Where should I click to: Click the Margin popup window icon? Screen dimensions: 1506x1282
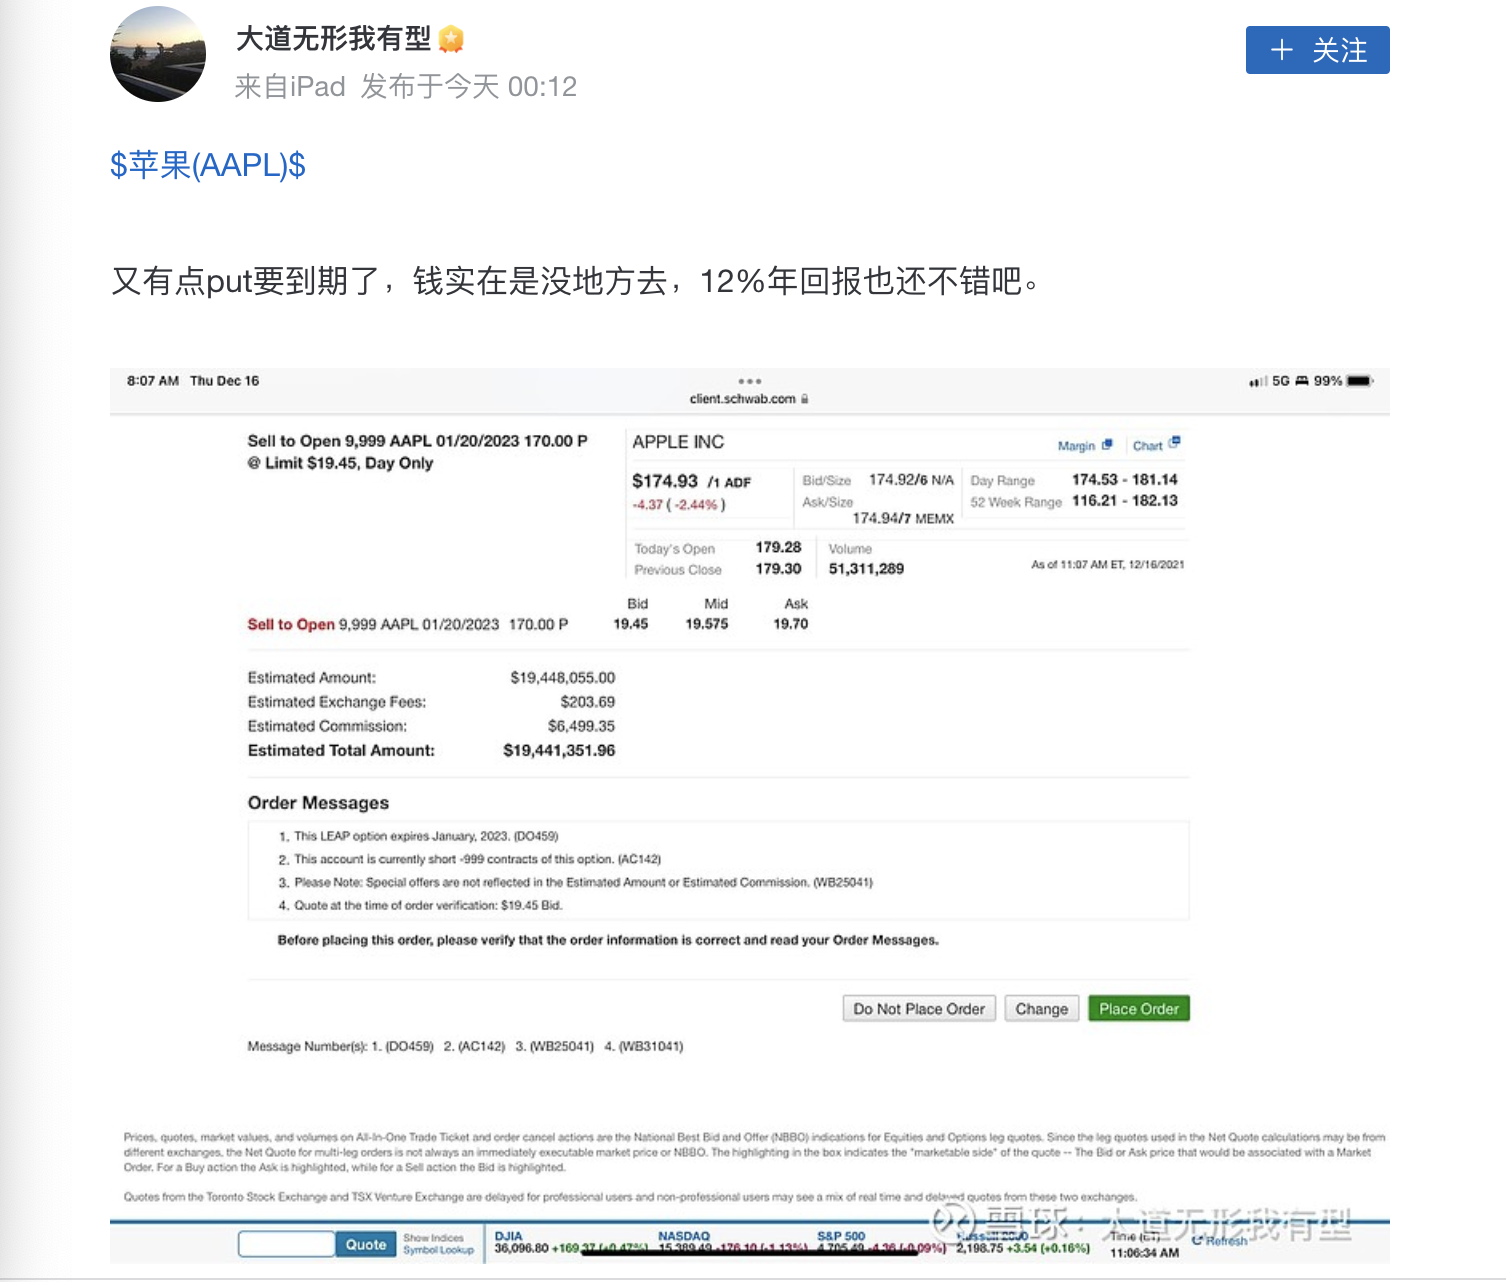(1107, 444)
